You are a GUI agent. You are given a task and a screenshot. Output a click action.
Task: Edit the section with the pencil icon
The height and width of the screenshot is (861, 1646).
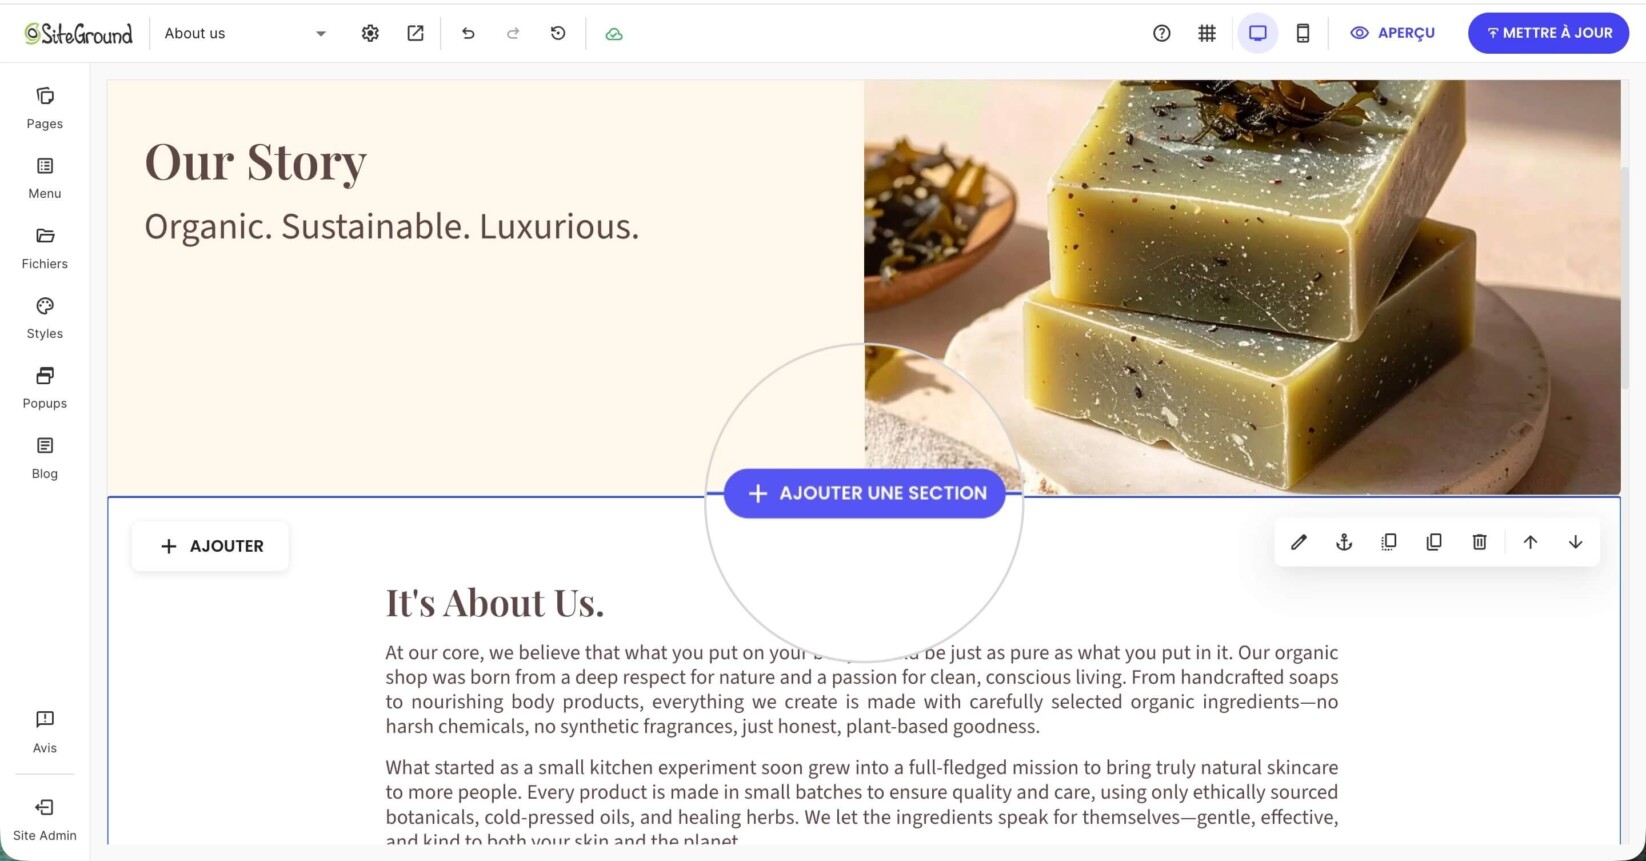click(x=1299, y=542)
